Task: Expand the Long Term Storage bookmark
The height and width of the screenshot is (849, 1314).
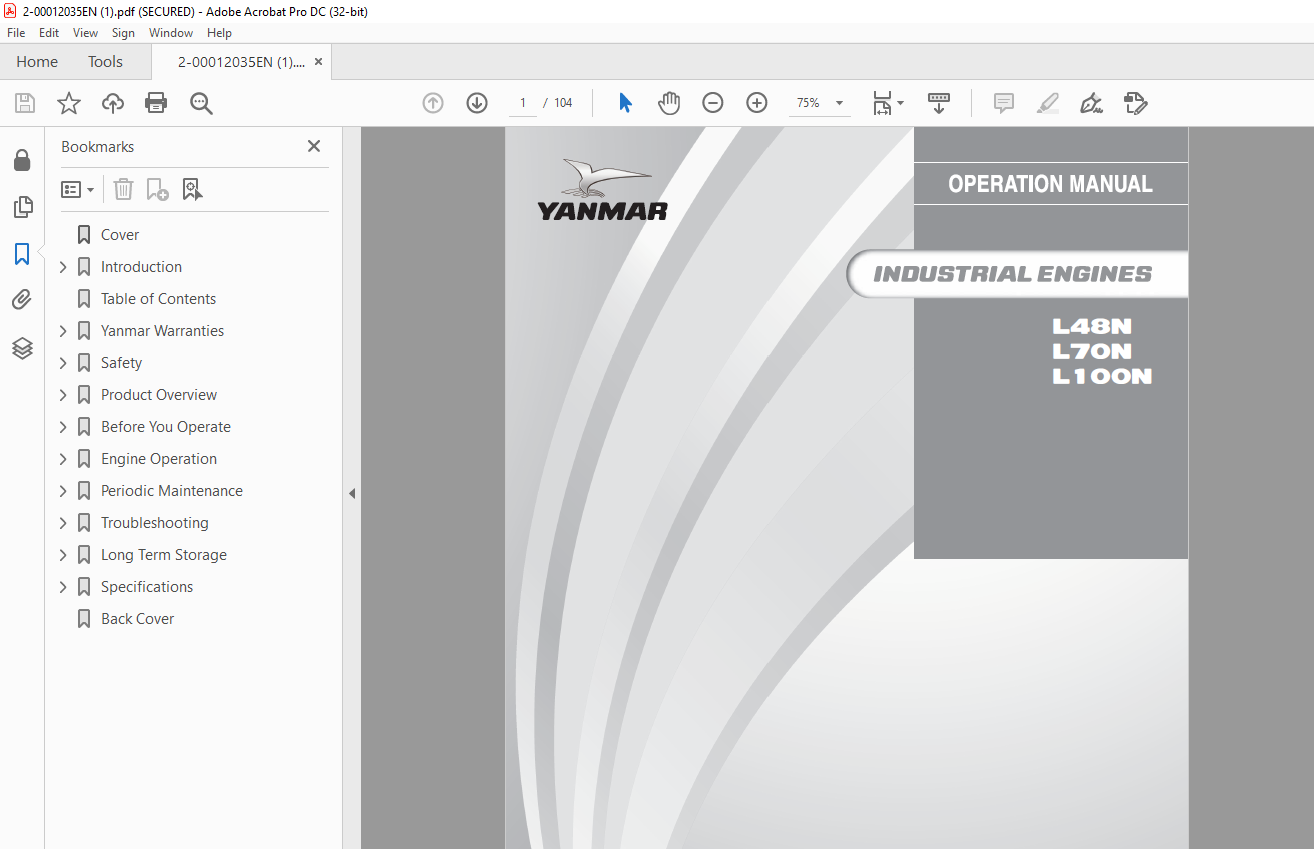Action: [x=64, y=555]
